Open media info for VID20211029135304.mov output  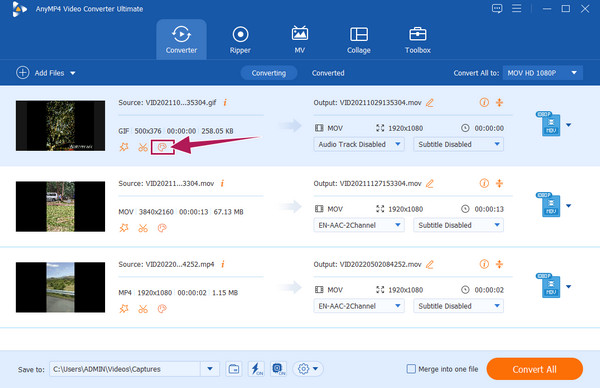(x=484, y=102)
